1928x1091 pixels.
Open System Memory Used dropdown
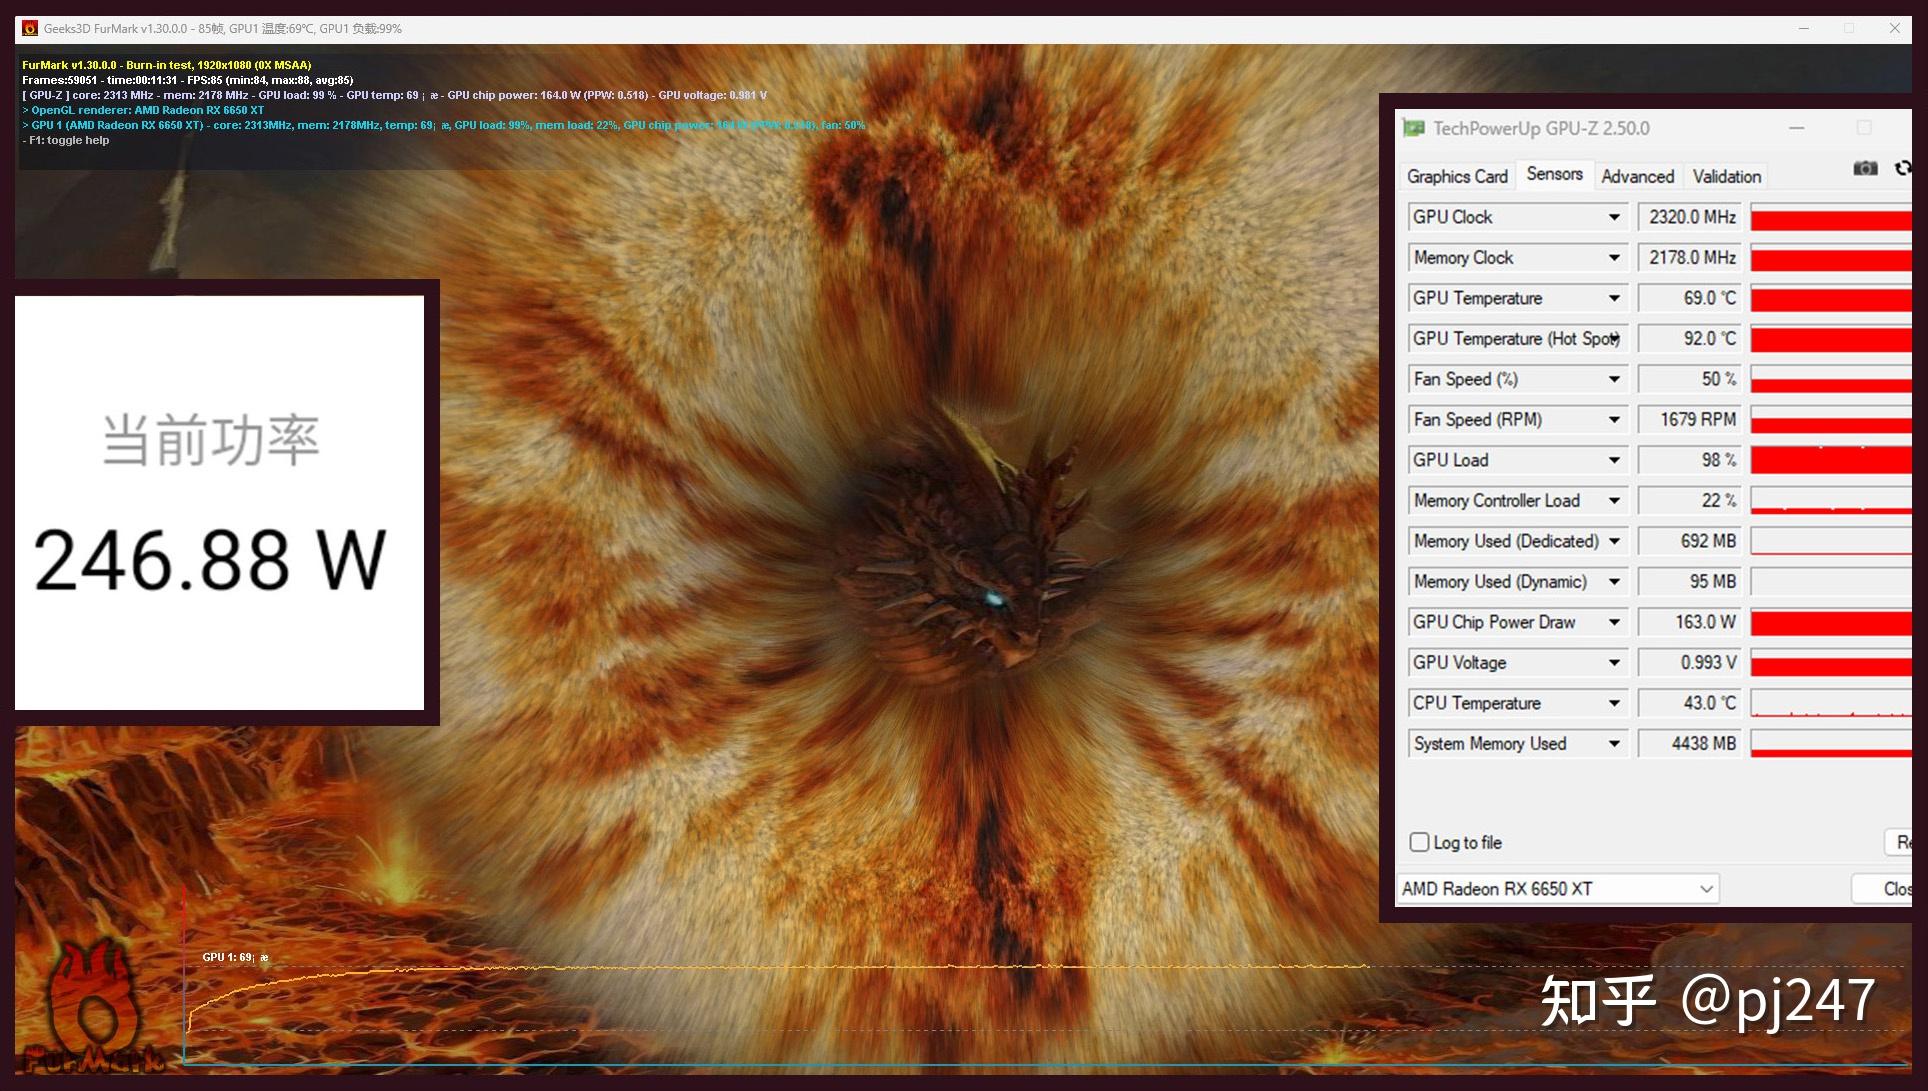point(1614,744)
